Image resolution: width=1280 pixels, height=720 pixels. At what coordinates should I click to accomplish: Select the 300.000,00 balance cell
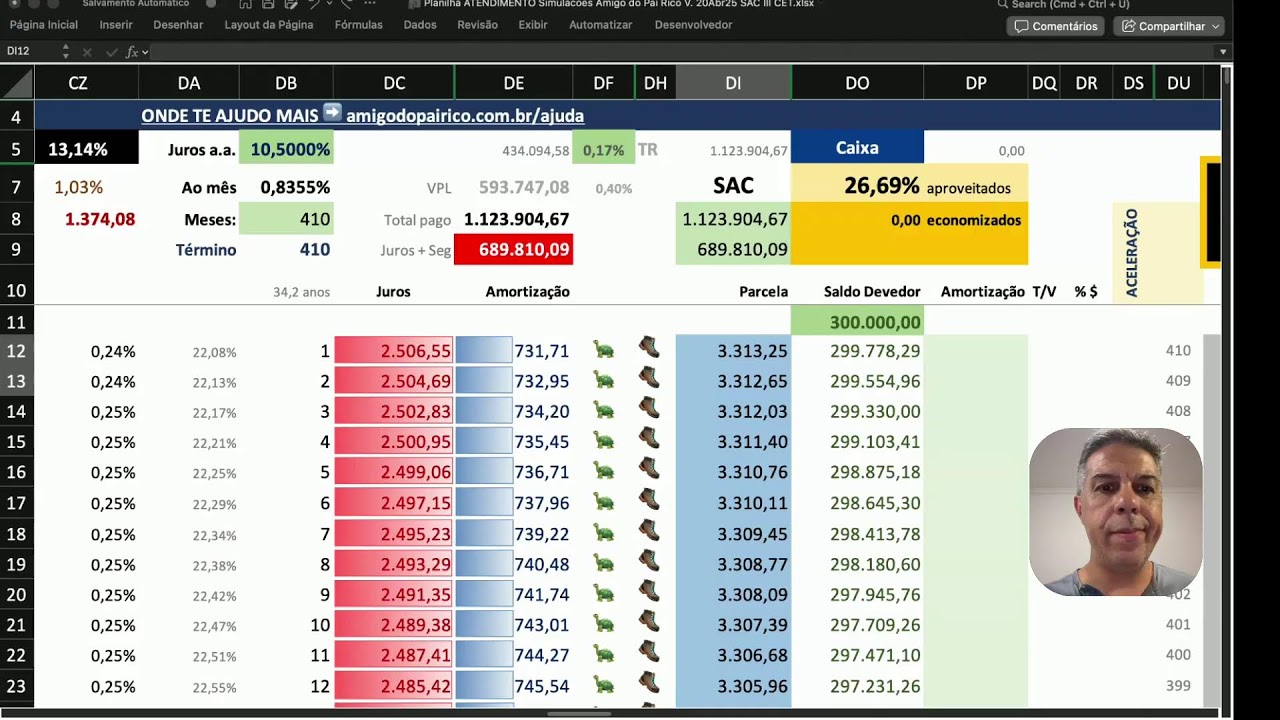point(857,322)
